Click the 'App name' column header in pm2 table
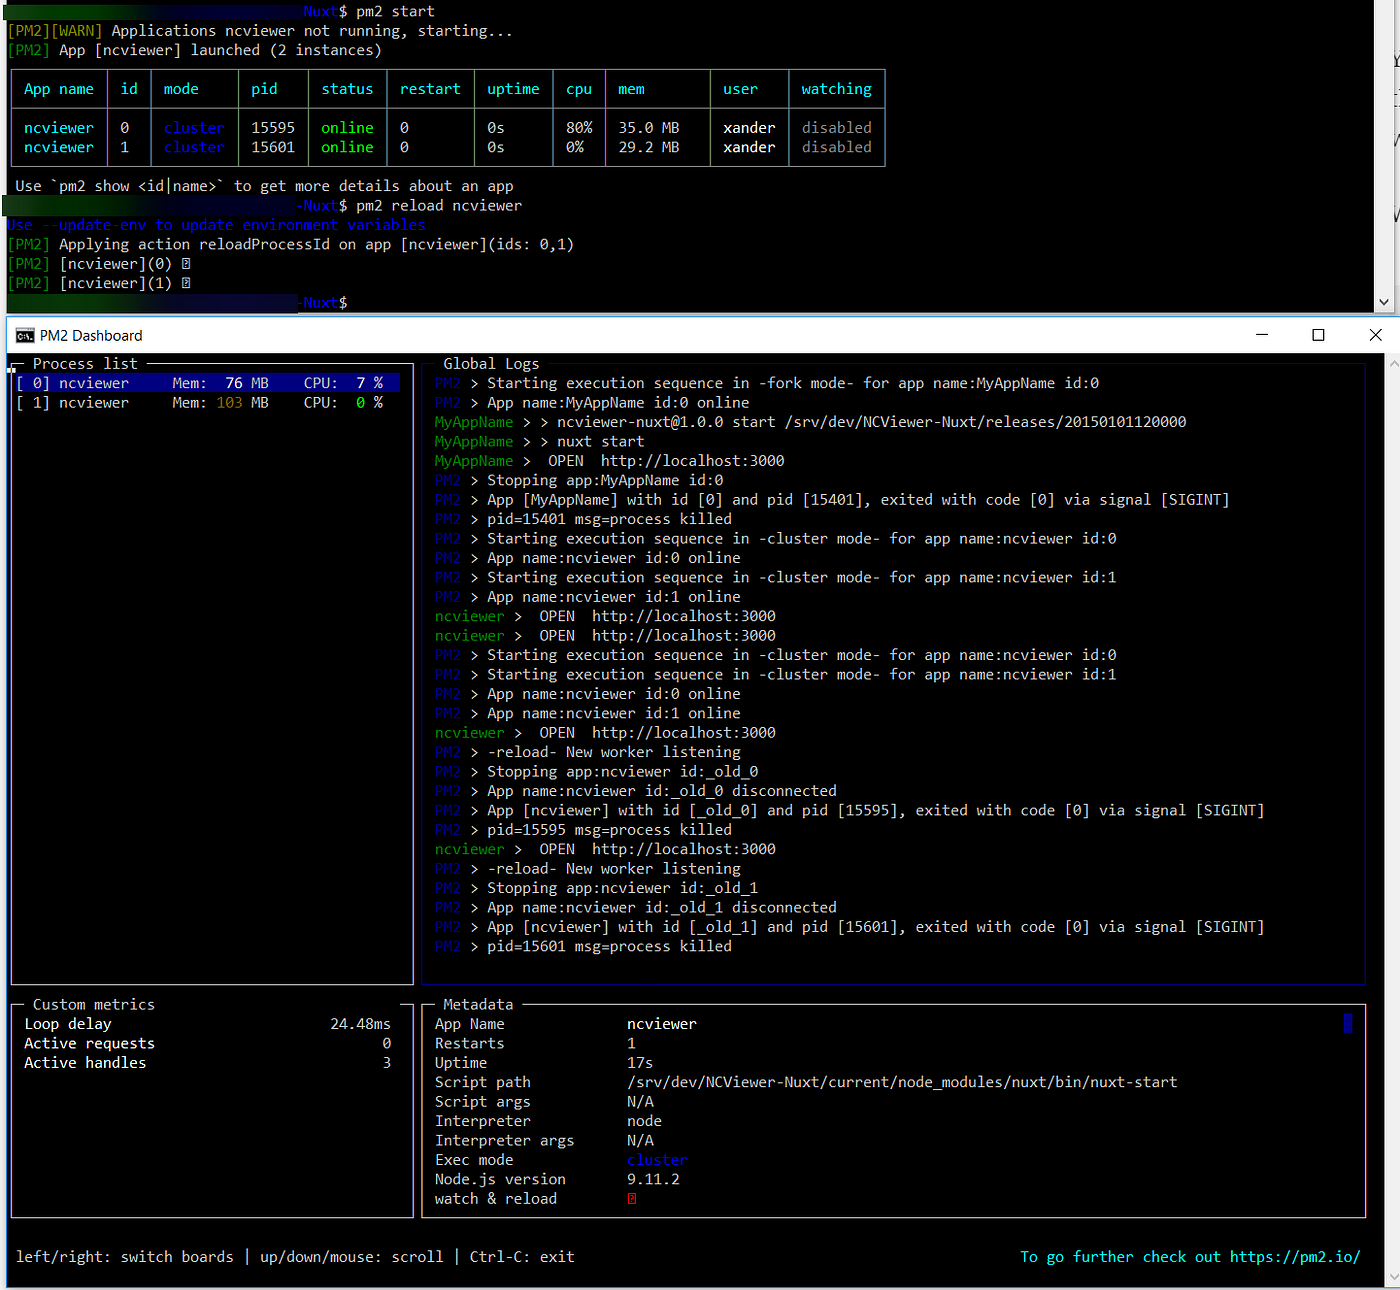The height and width of the screenshot is (1290, 1400). point(59,89)
